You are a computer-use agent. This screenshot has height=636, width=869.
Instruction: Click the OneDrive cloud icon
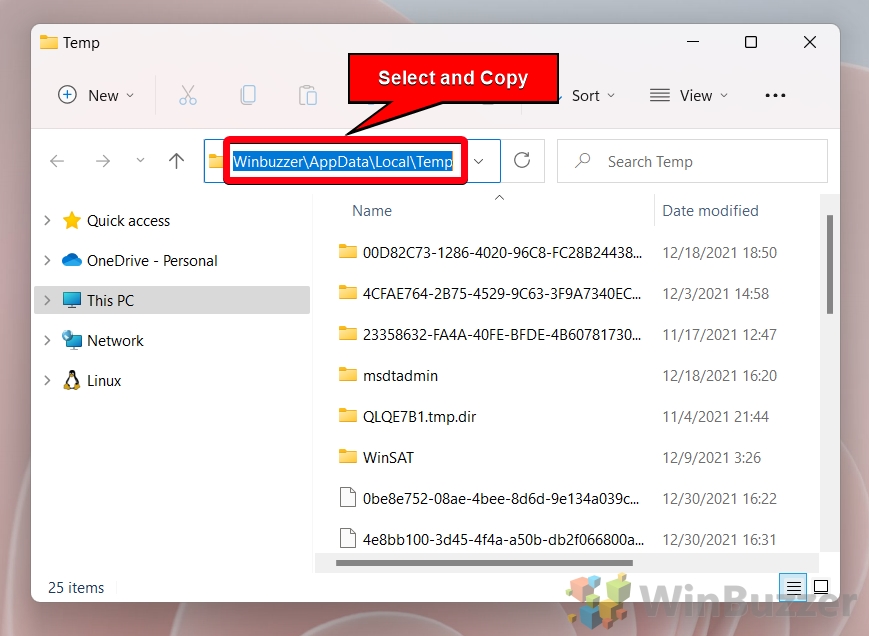tap(71, 260)
